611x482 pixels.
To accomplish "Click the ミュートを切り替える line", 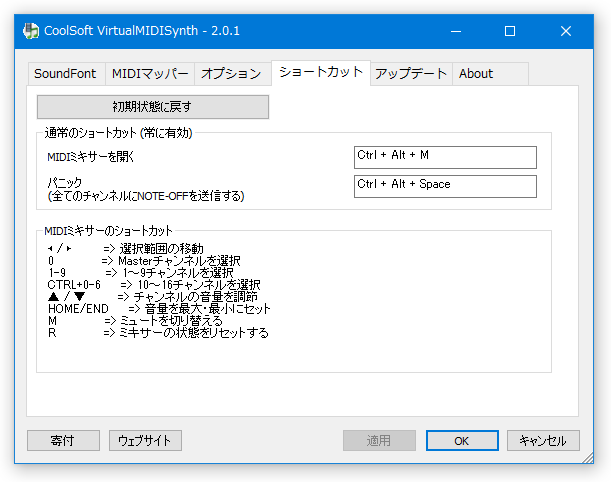I will tap(135, 321).
